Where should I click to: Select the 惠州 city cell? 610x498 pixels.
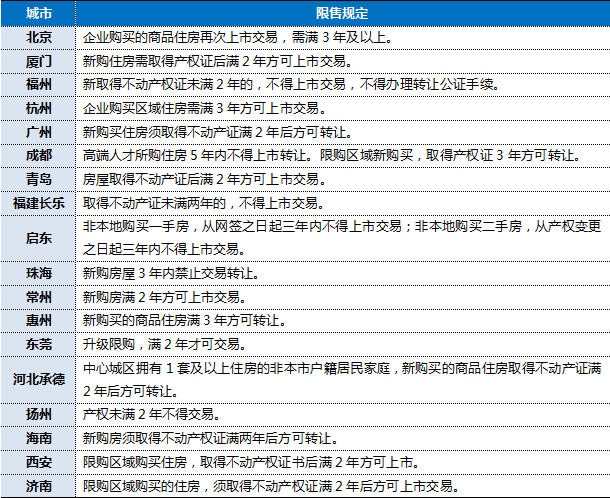tap(39, 321)
